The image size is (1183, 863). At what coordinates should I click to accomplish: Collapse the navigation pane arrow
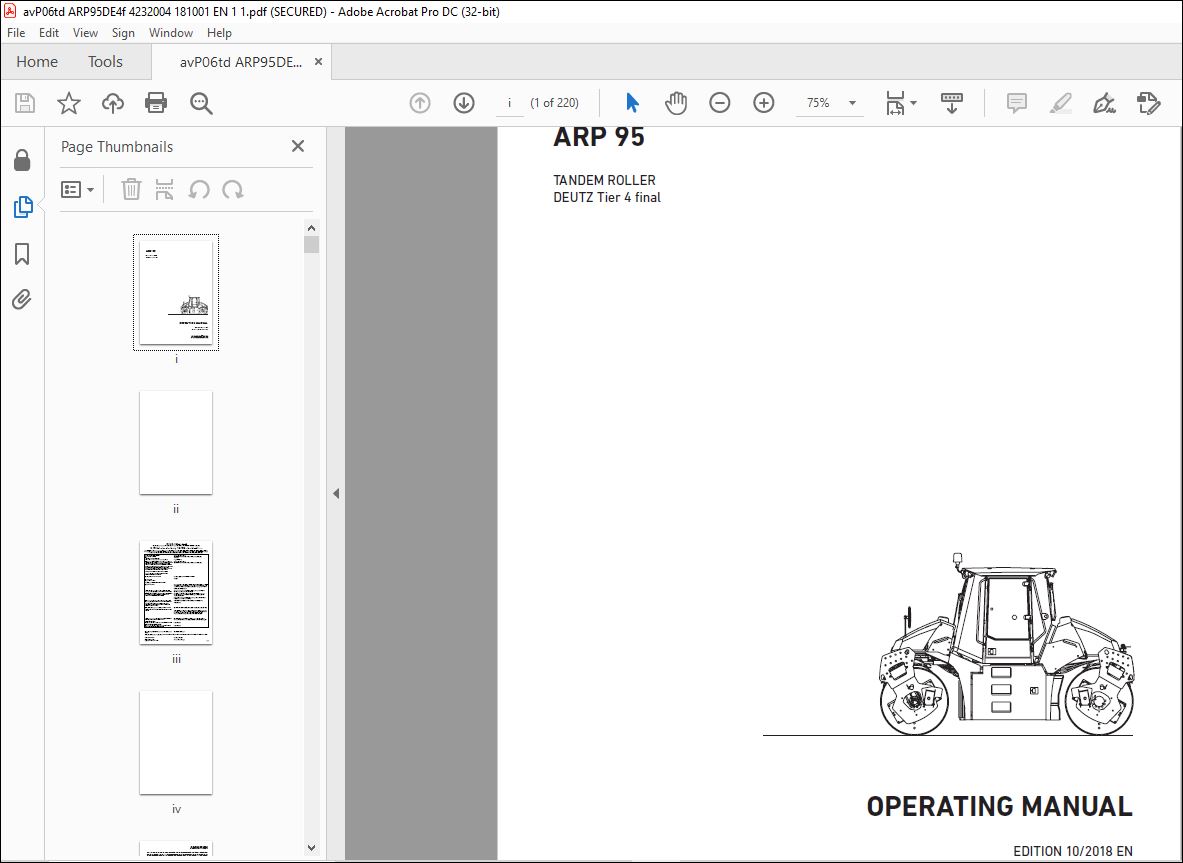pyautogui.click(x=336, y=493)
